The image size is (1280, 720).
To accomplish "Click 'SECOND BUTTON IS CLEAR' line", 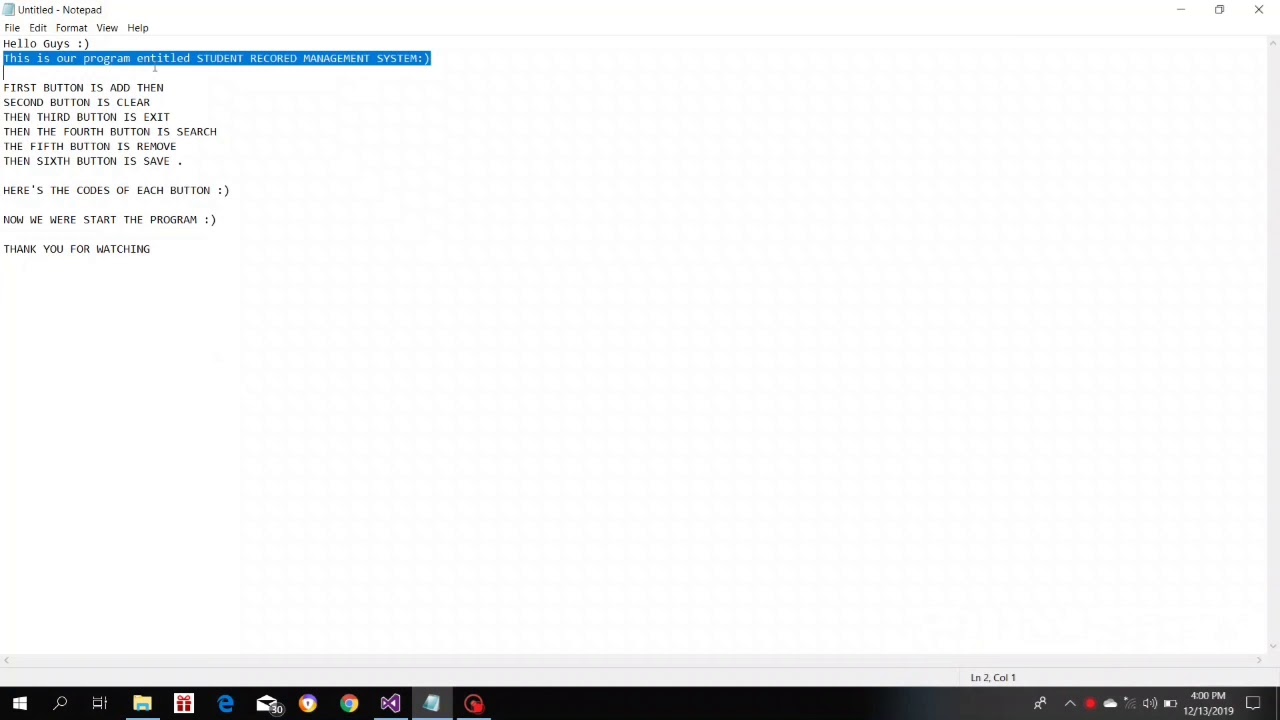I will tap(76, 102).
